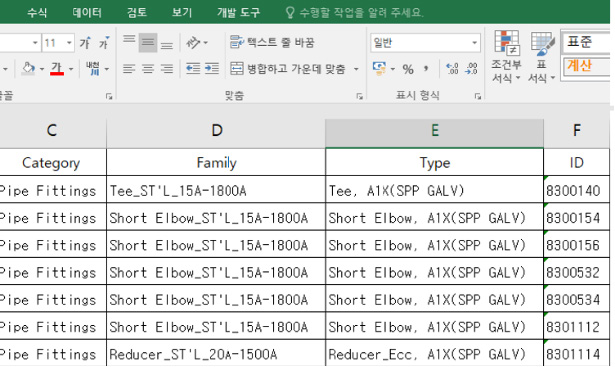Switch to the 개발 도구 tab
Image resolution: width=615 pixels, height=367 pixels.
[x=238, y=13]
